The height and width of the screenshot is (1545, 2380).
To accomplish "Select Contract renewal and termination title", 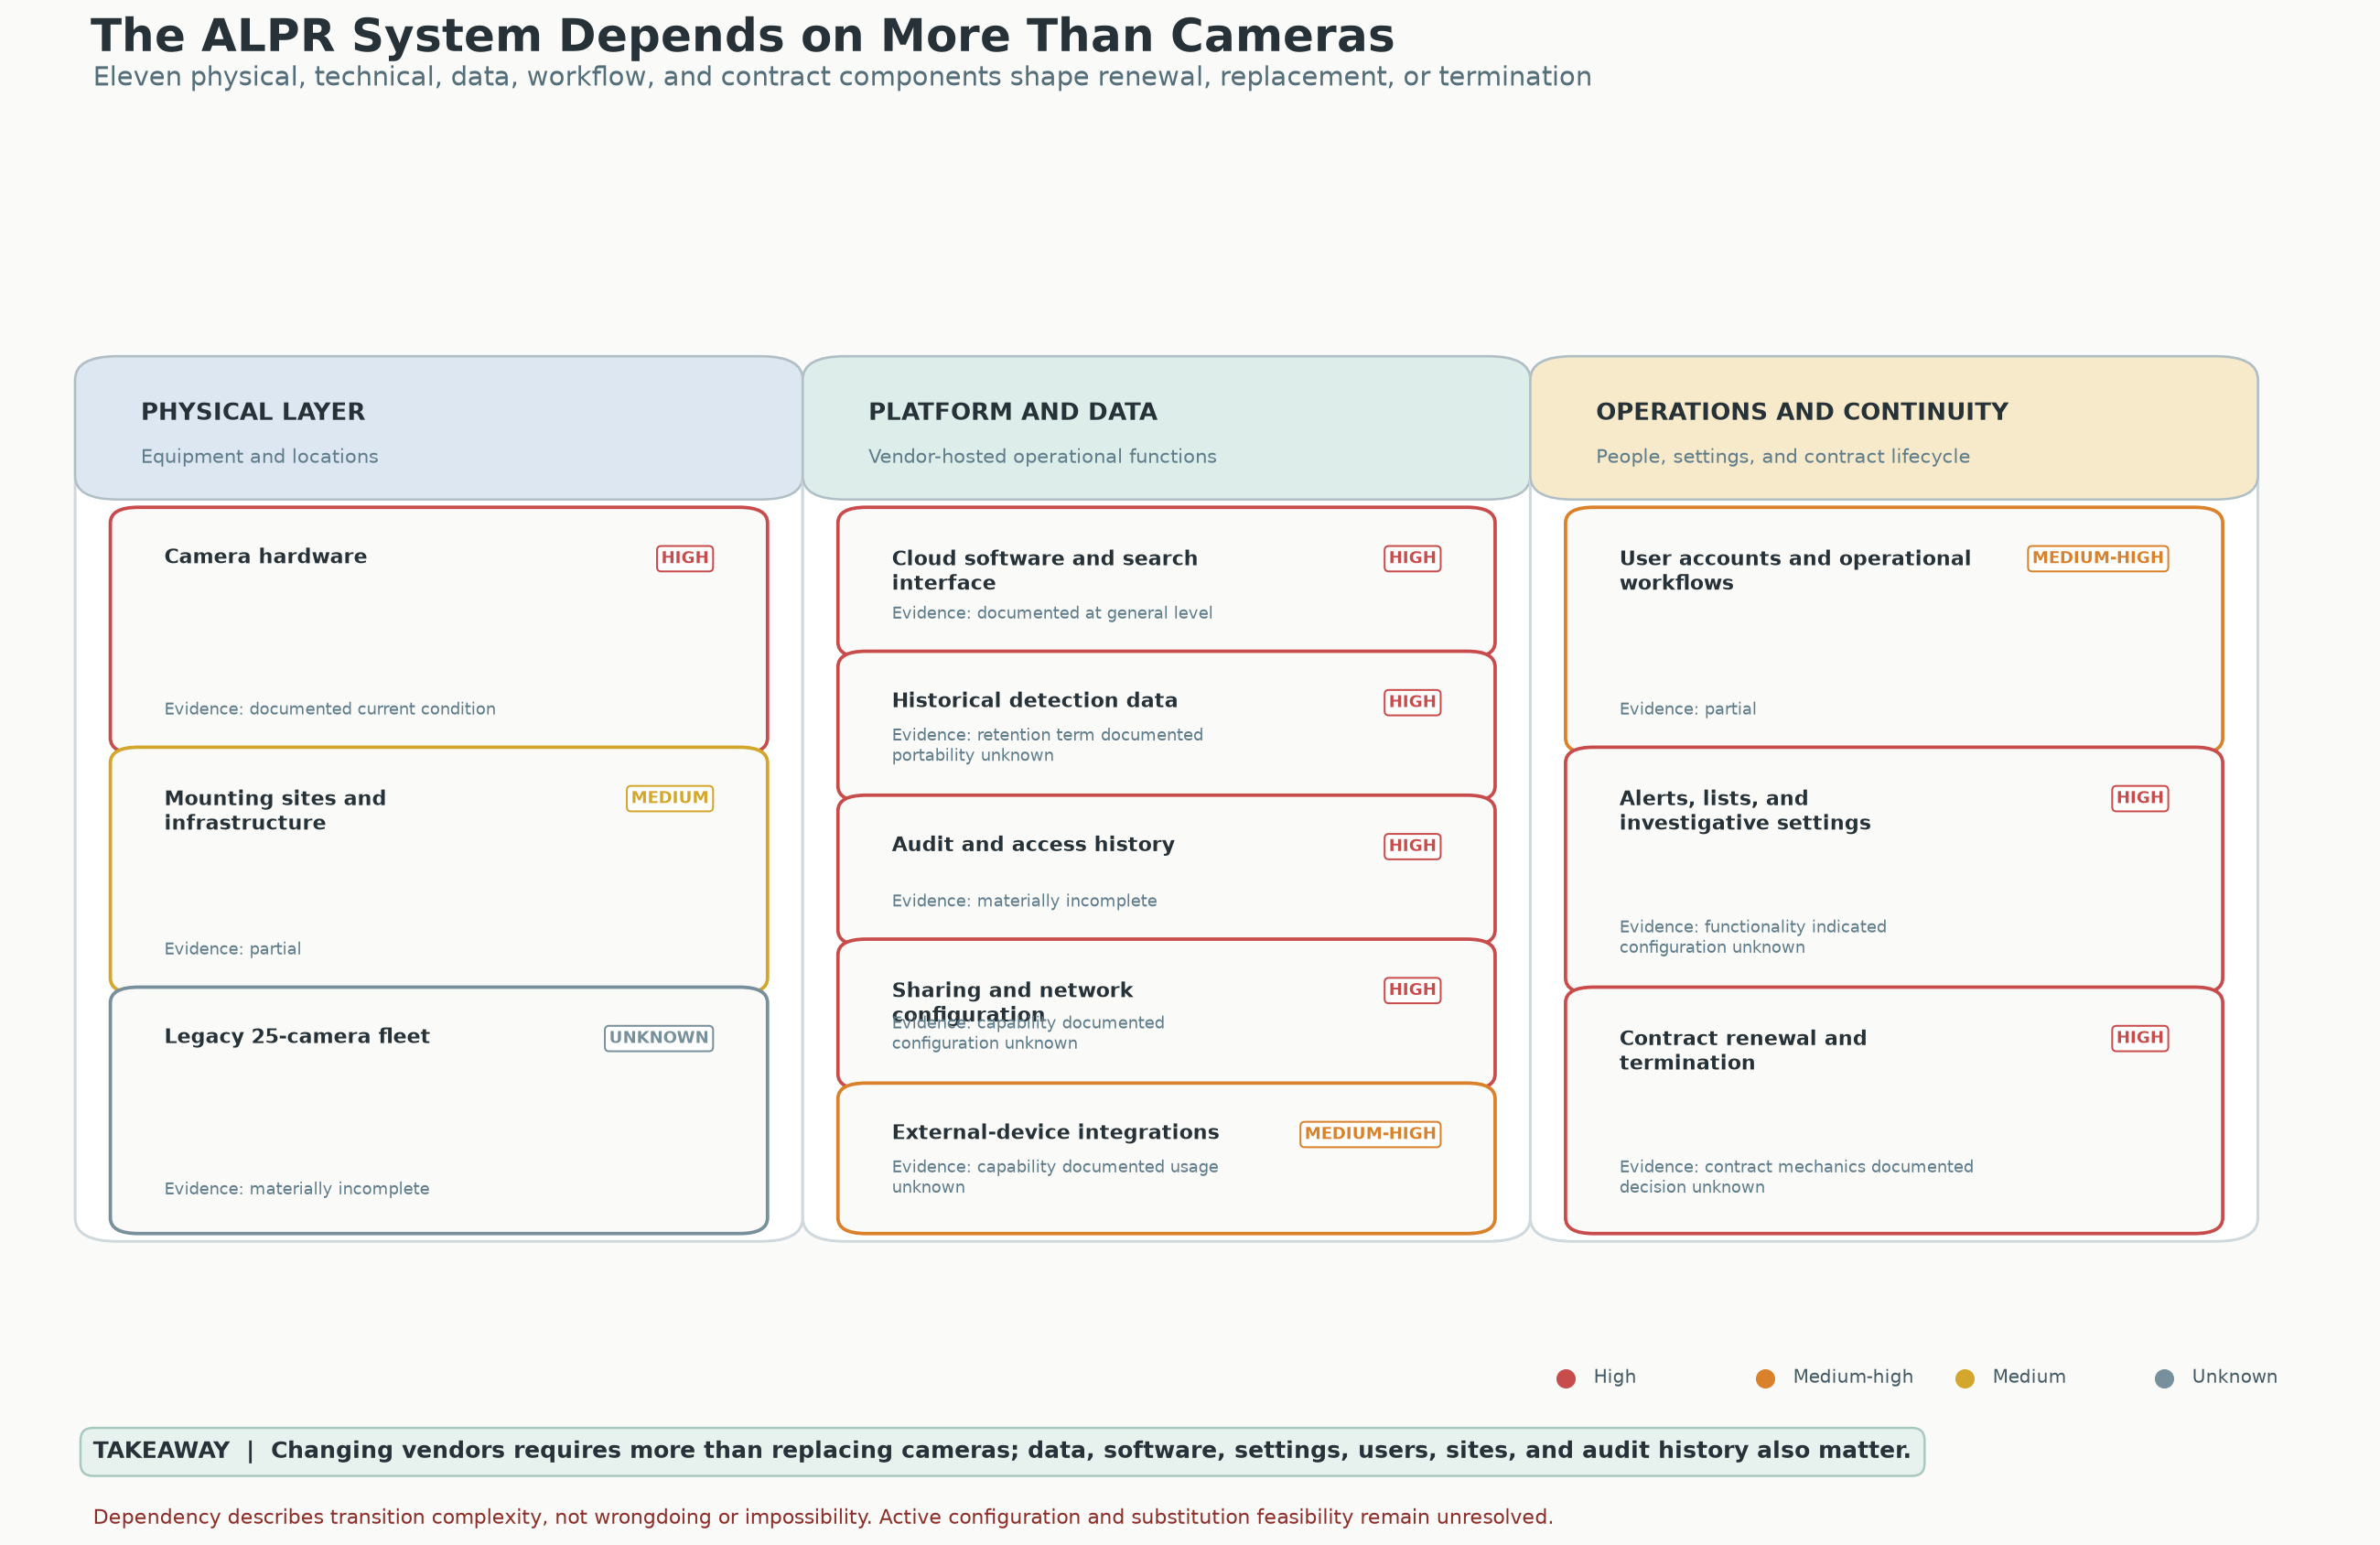I will (1743, 1050).
